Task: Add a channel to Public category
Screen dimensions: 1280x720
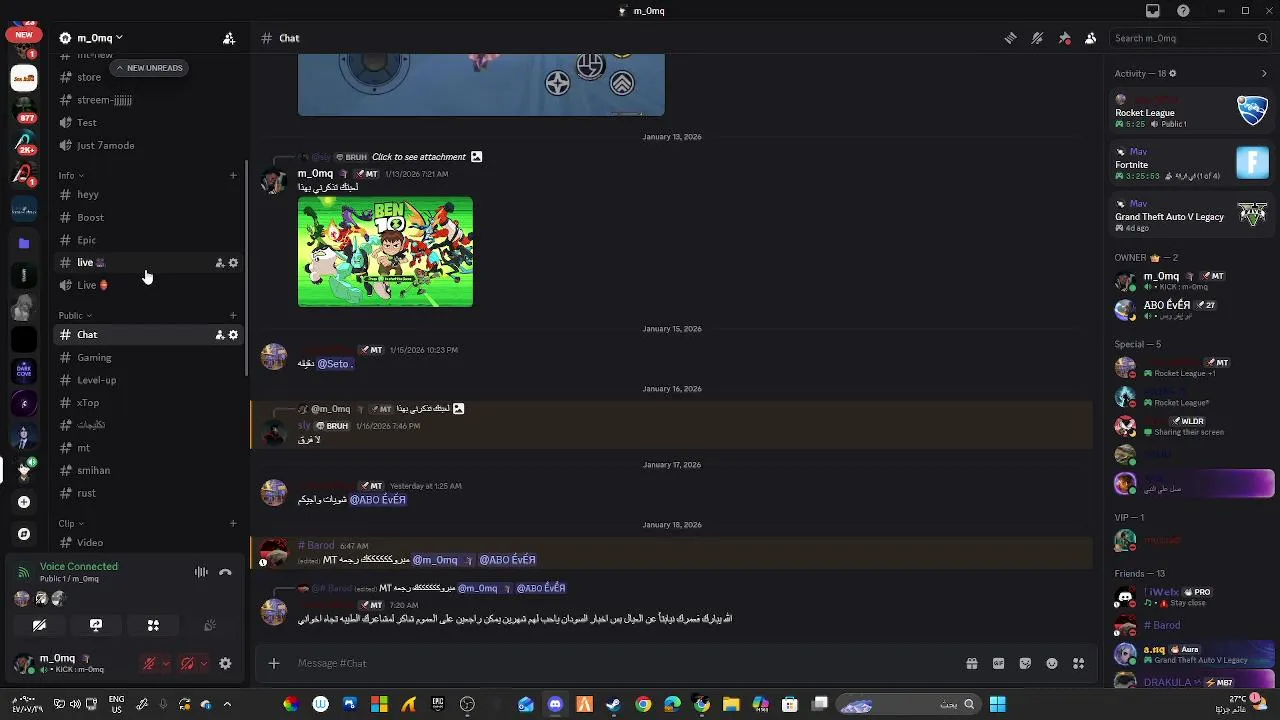Action: pos(233,315)
